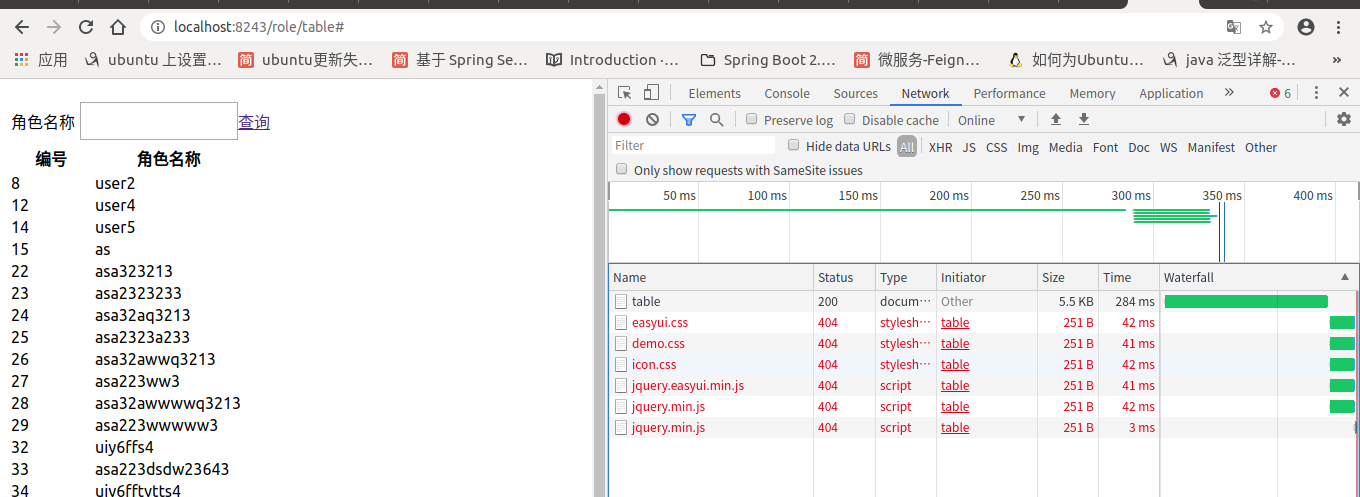This screenshot has width=1360, height=497.
Task: Enable the Preserve log checkbox
Action: (752, 119)
